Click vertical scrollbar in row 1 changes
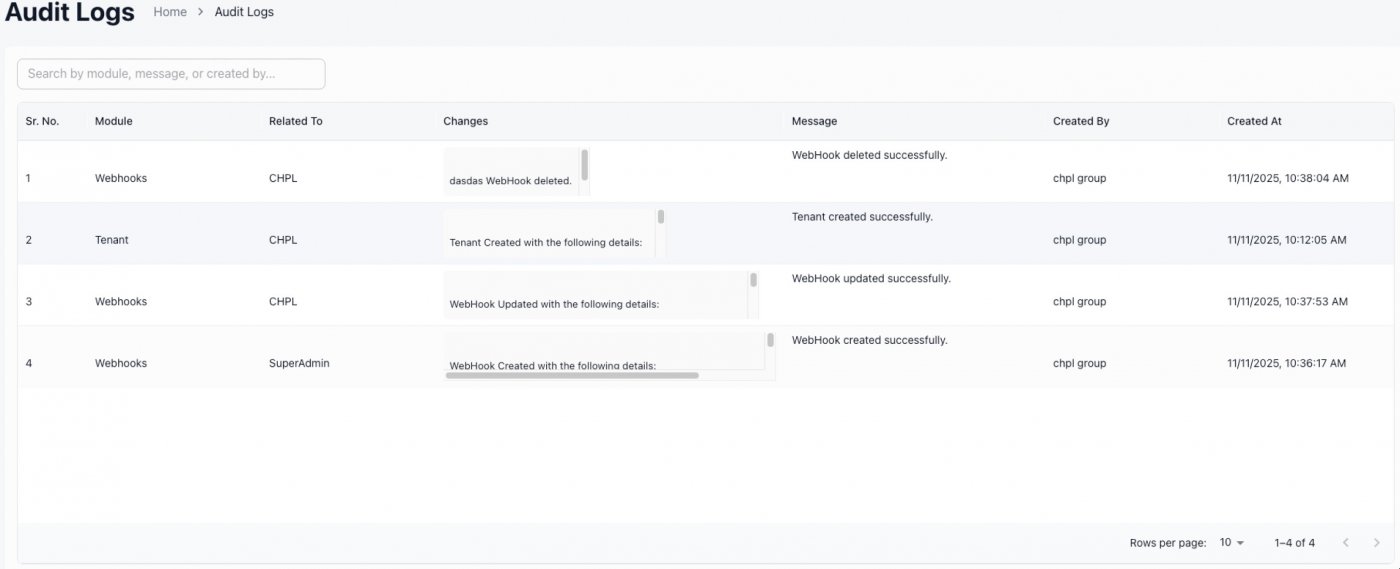Viewport: 1400px width, 569px height. (x=585, y=164)
